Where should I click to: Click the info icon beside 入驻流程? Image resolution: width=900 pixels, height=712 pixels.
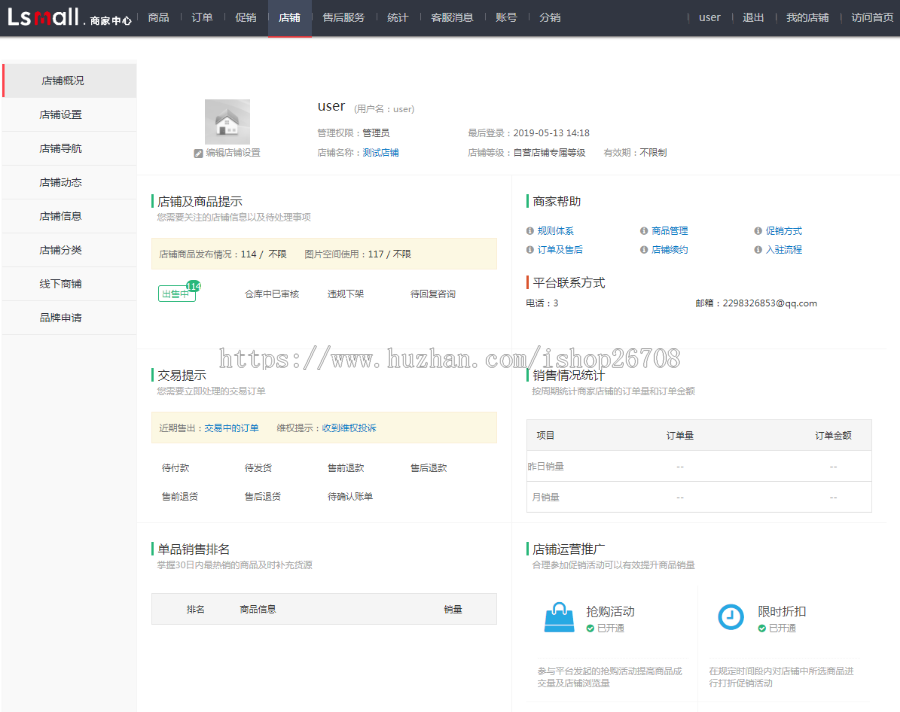tap(758, 250)
